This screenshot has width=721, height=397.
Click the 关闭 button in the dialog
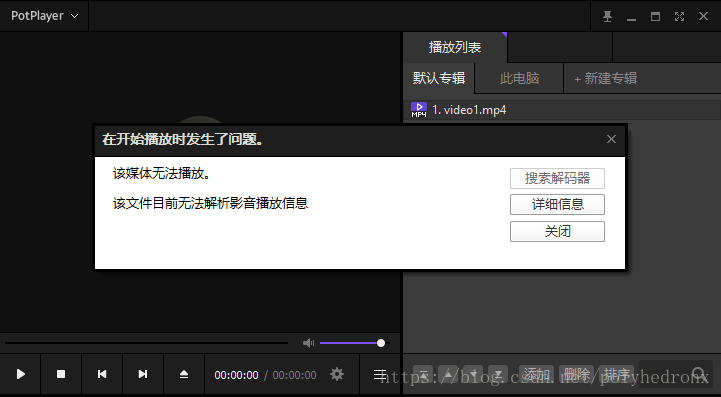(557, 231)
